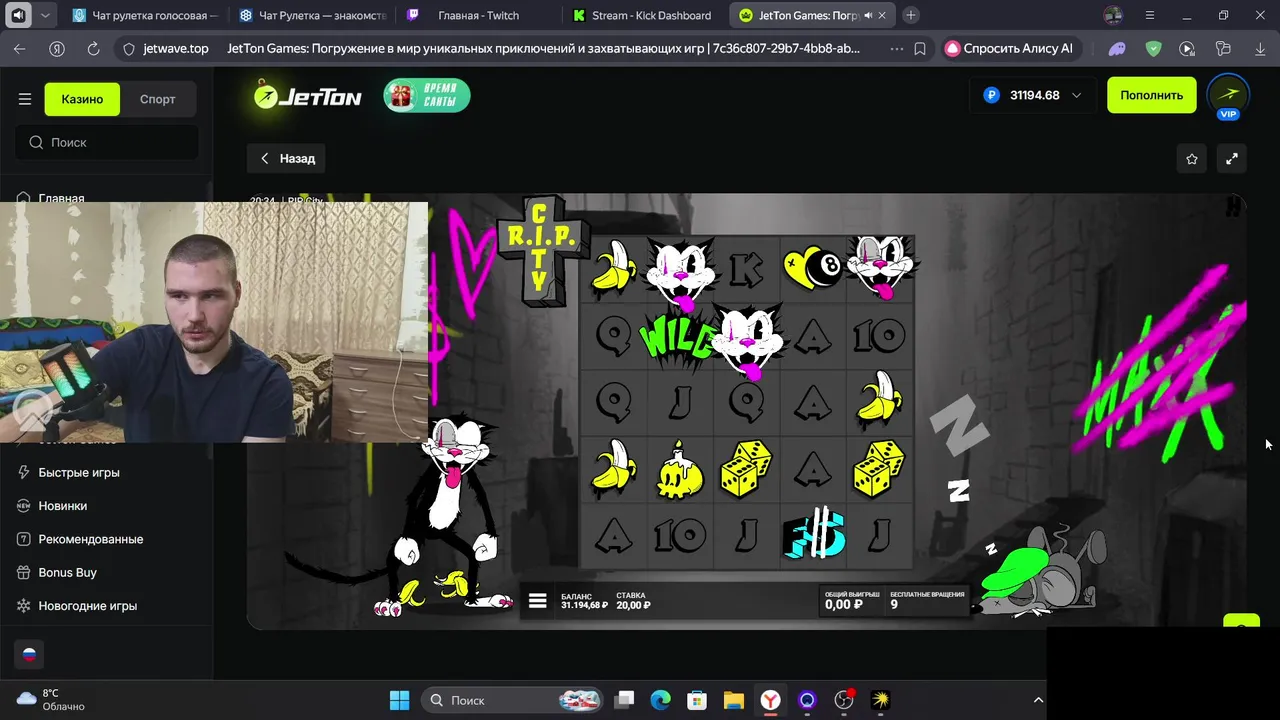Switch to Чат рулетка голосовая tab
This screenshot has width=1280, height=720.
tap(147, 15)
